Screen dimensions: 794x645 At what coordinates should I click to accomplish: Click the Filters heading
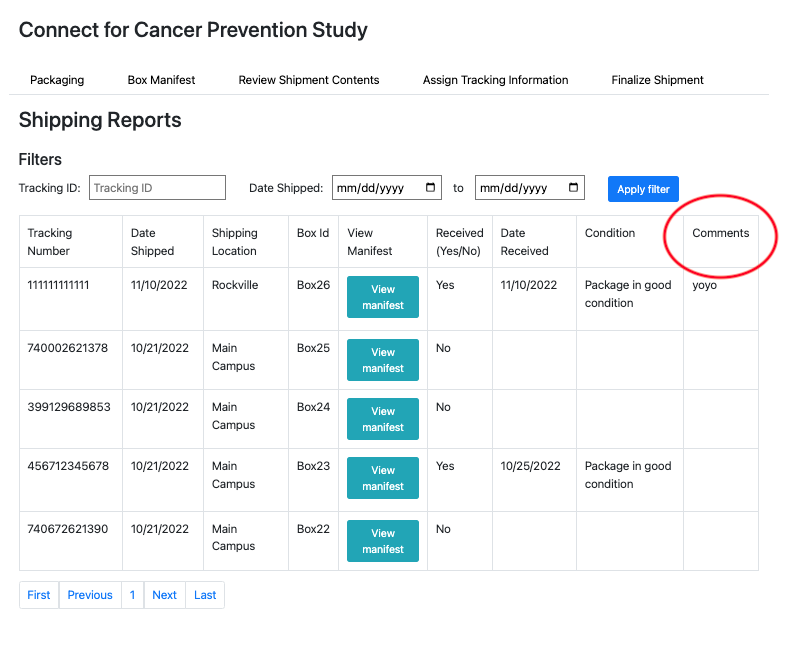(40, 159)
